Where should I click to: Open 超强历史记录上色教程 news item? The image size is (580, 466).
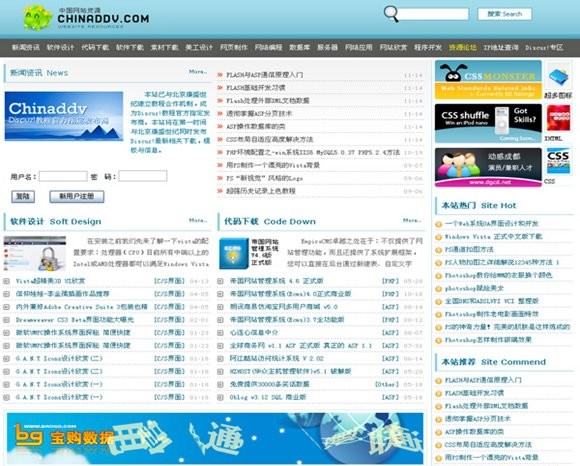click(261, 191)
